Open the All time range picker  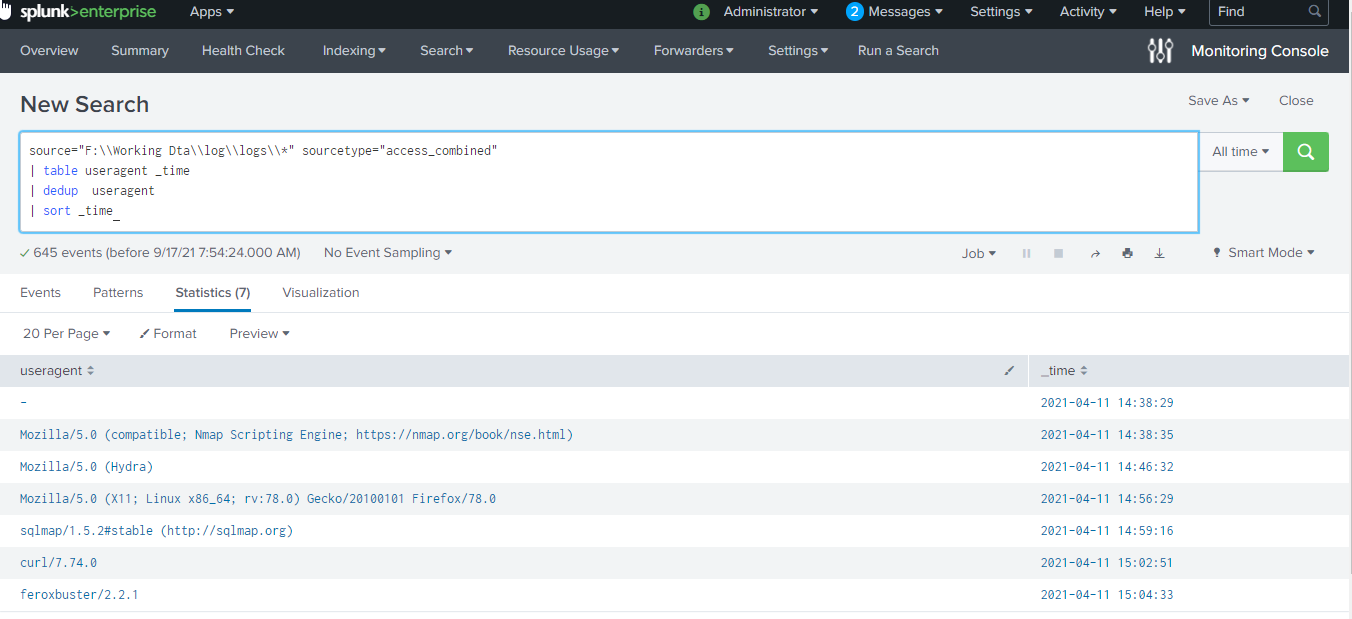pyautogui.click(x=1239, y=151)
